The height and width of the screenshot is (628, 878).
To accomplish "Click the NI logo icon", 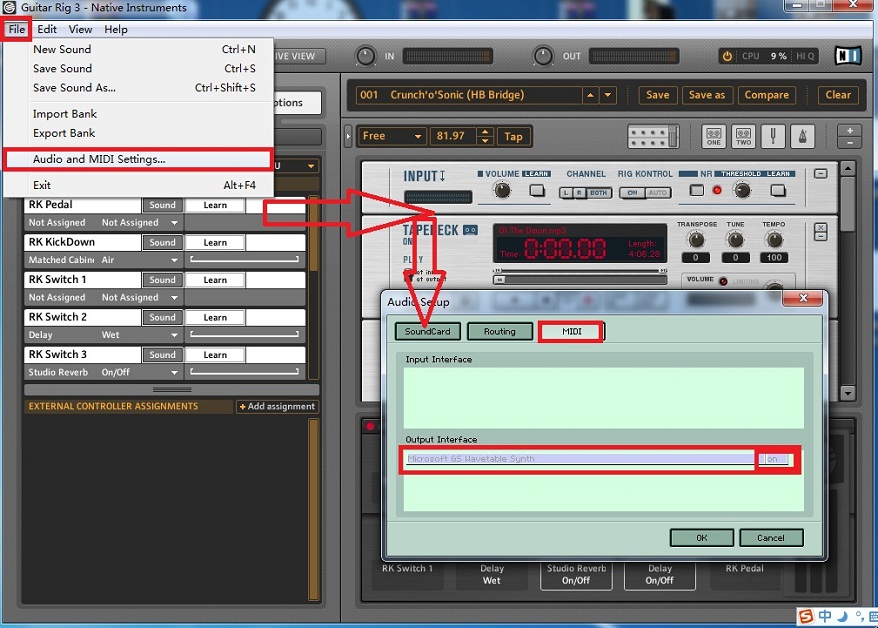I will click(848, 55).
